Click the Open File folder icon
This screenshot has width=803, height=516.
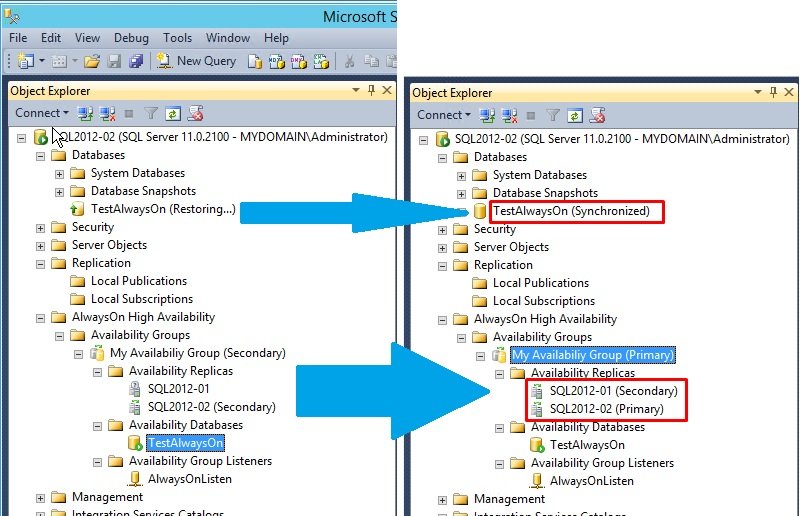pos(92,61)
